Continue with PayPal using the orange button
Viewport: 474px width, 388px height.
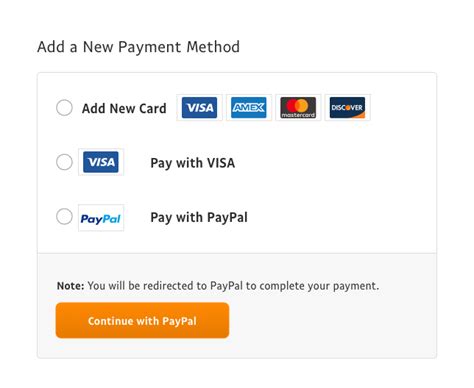click(142, 320)
